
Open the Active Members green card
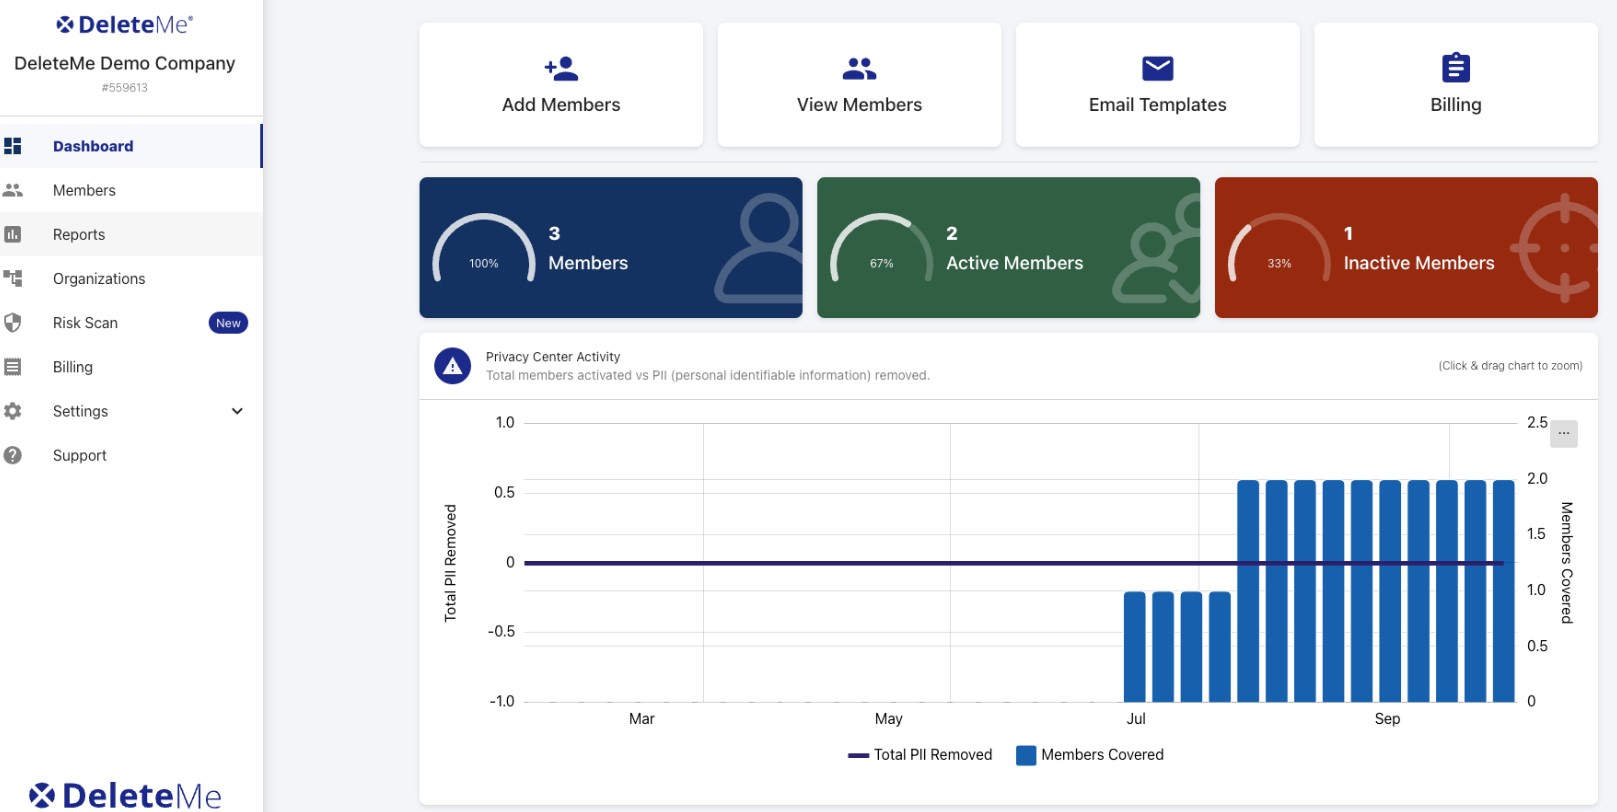point(1008,248)
